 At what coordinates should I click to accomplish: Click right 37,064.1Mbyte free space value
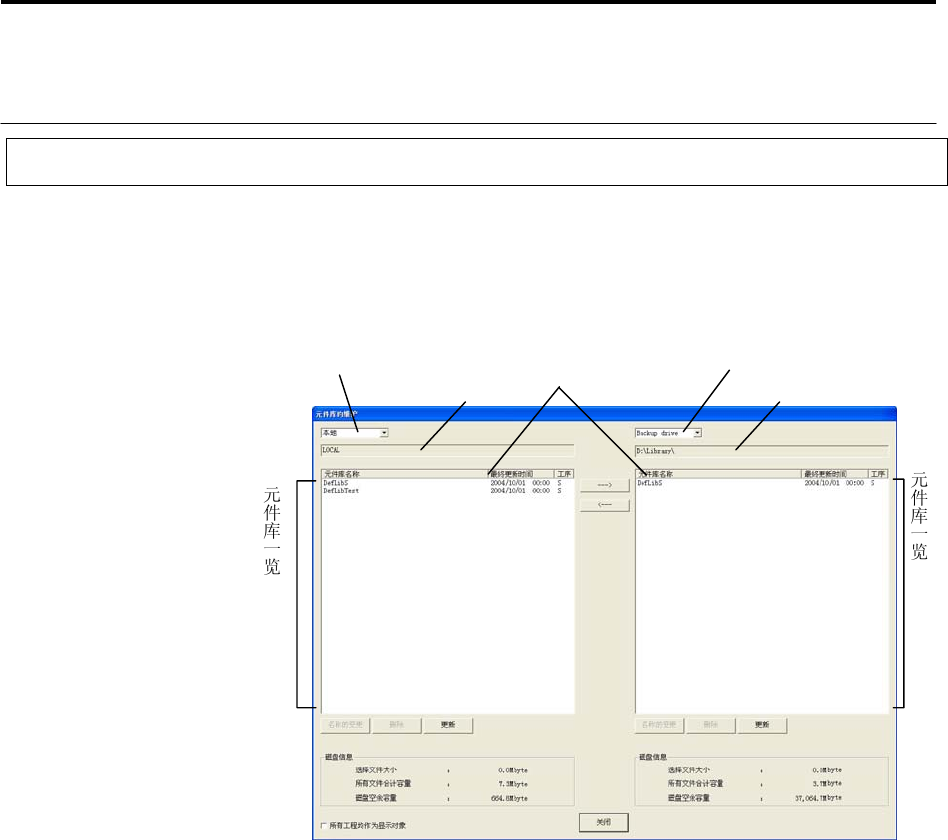(x=818, y=798)
